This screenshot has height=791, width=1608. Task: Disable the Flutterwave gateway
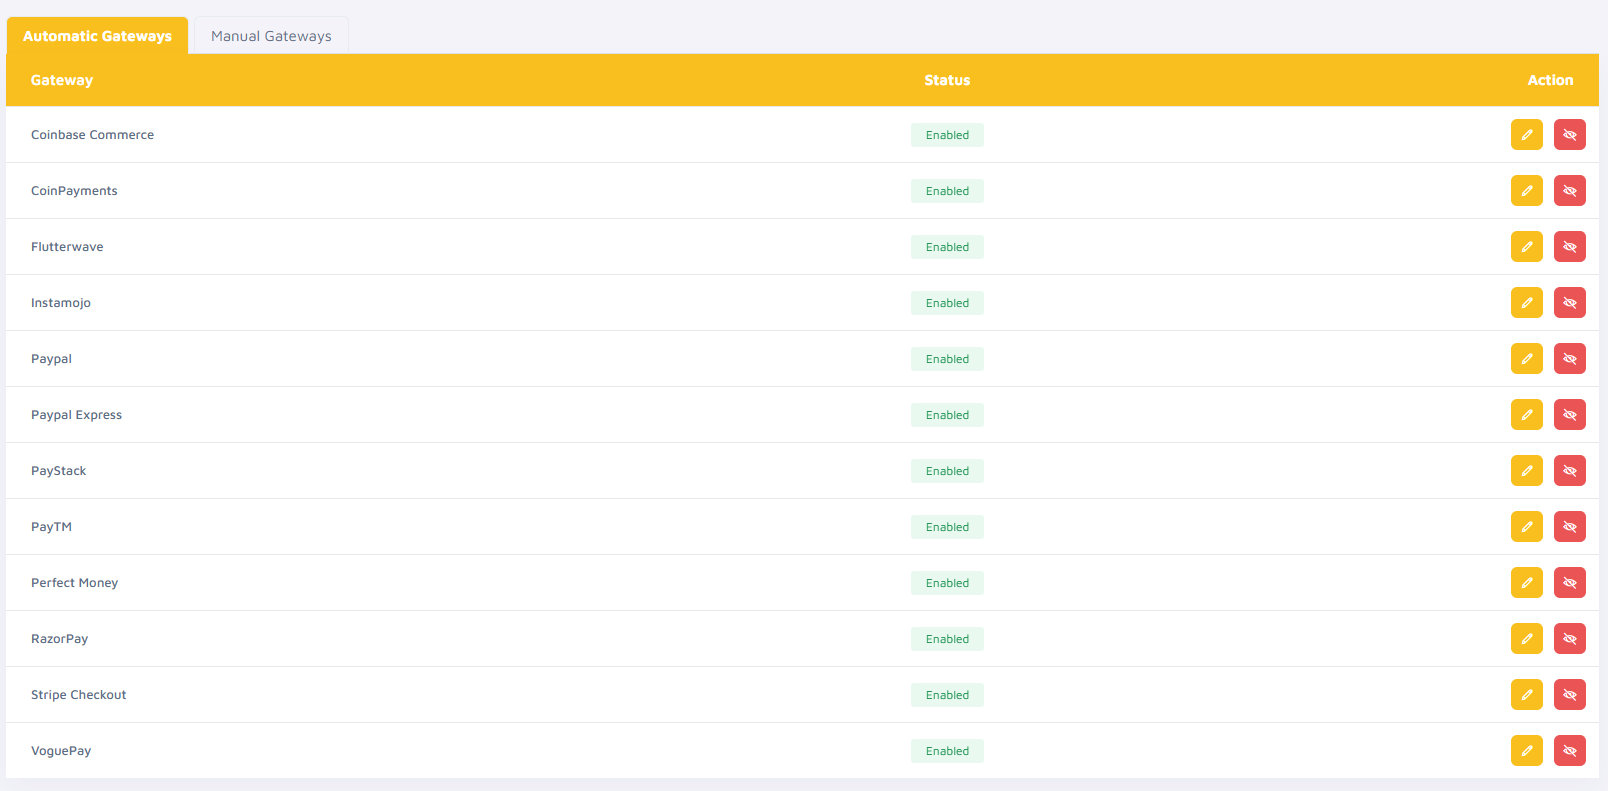pos(1569,247)
